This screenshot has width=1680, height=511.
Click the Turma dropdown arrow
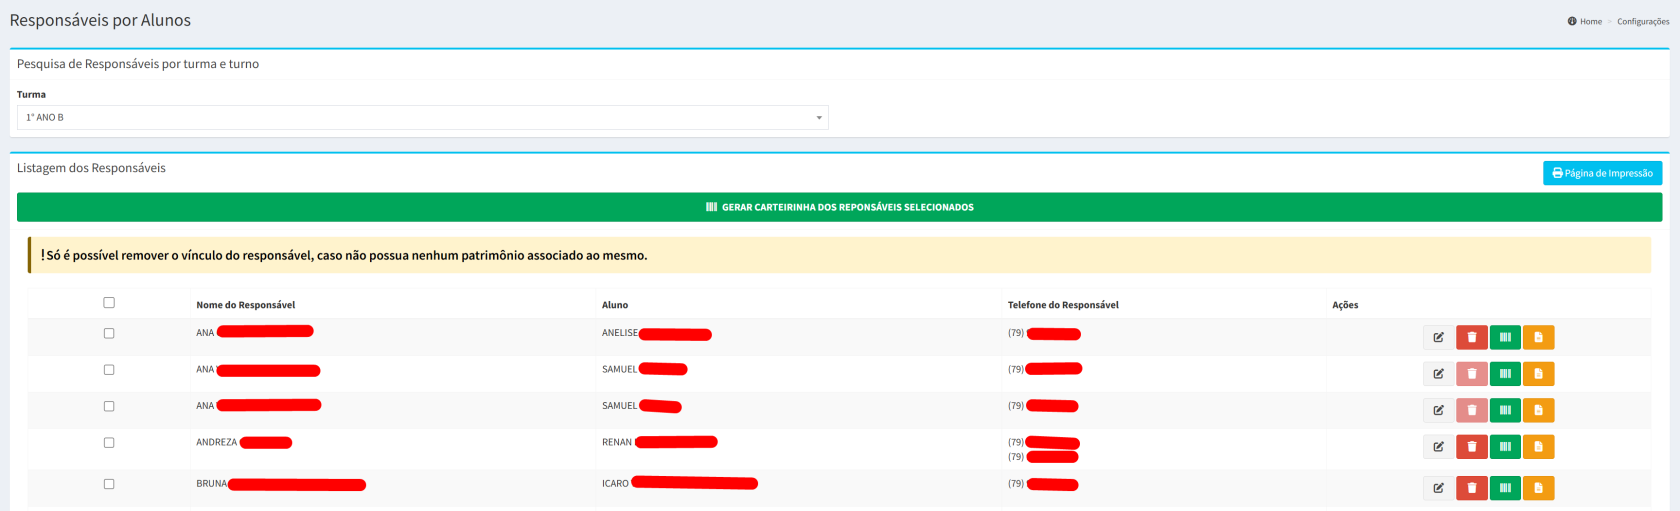(x=818, y=118)
